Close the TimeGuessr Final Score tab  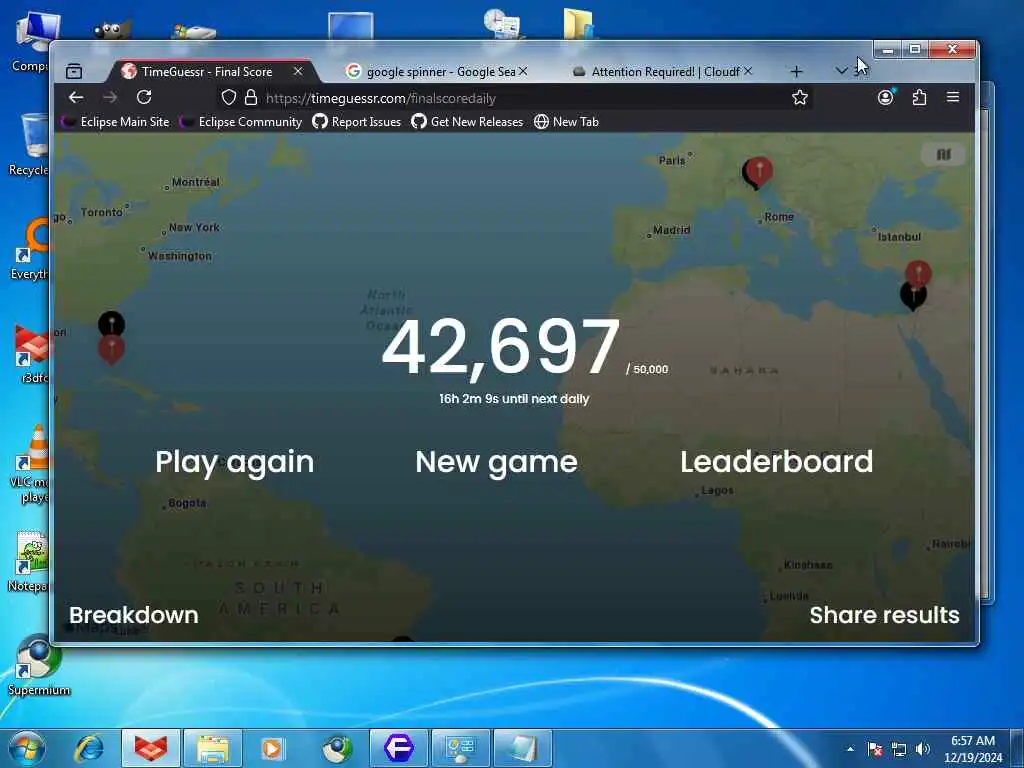(298, 71)
